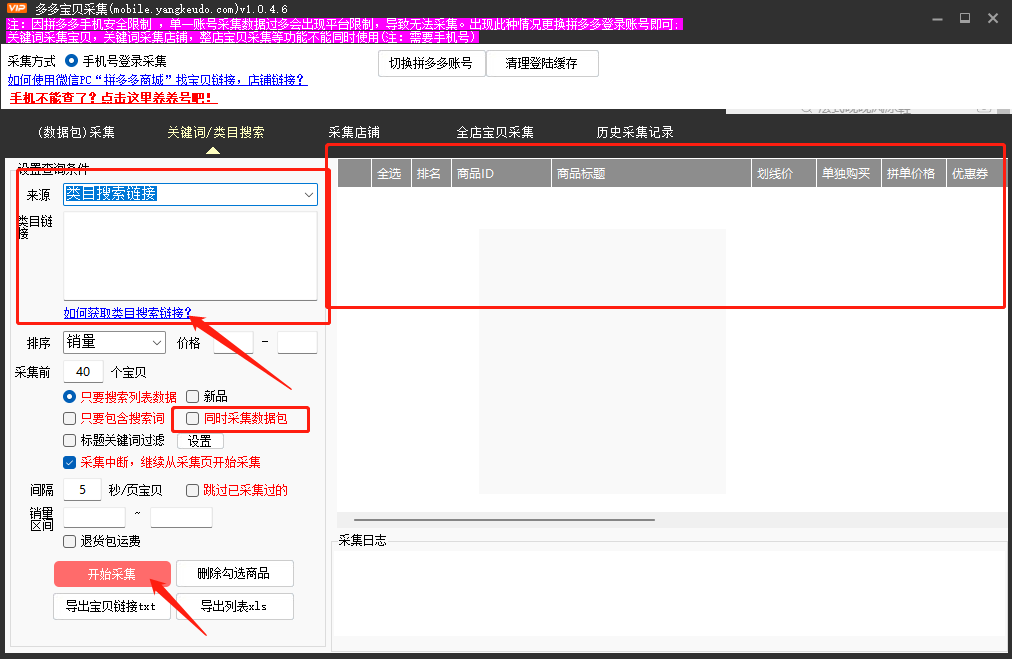1012x659 pixels.
Task: Enable the 新品 checkbox
Action: [192, 396]
